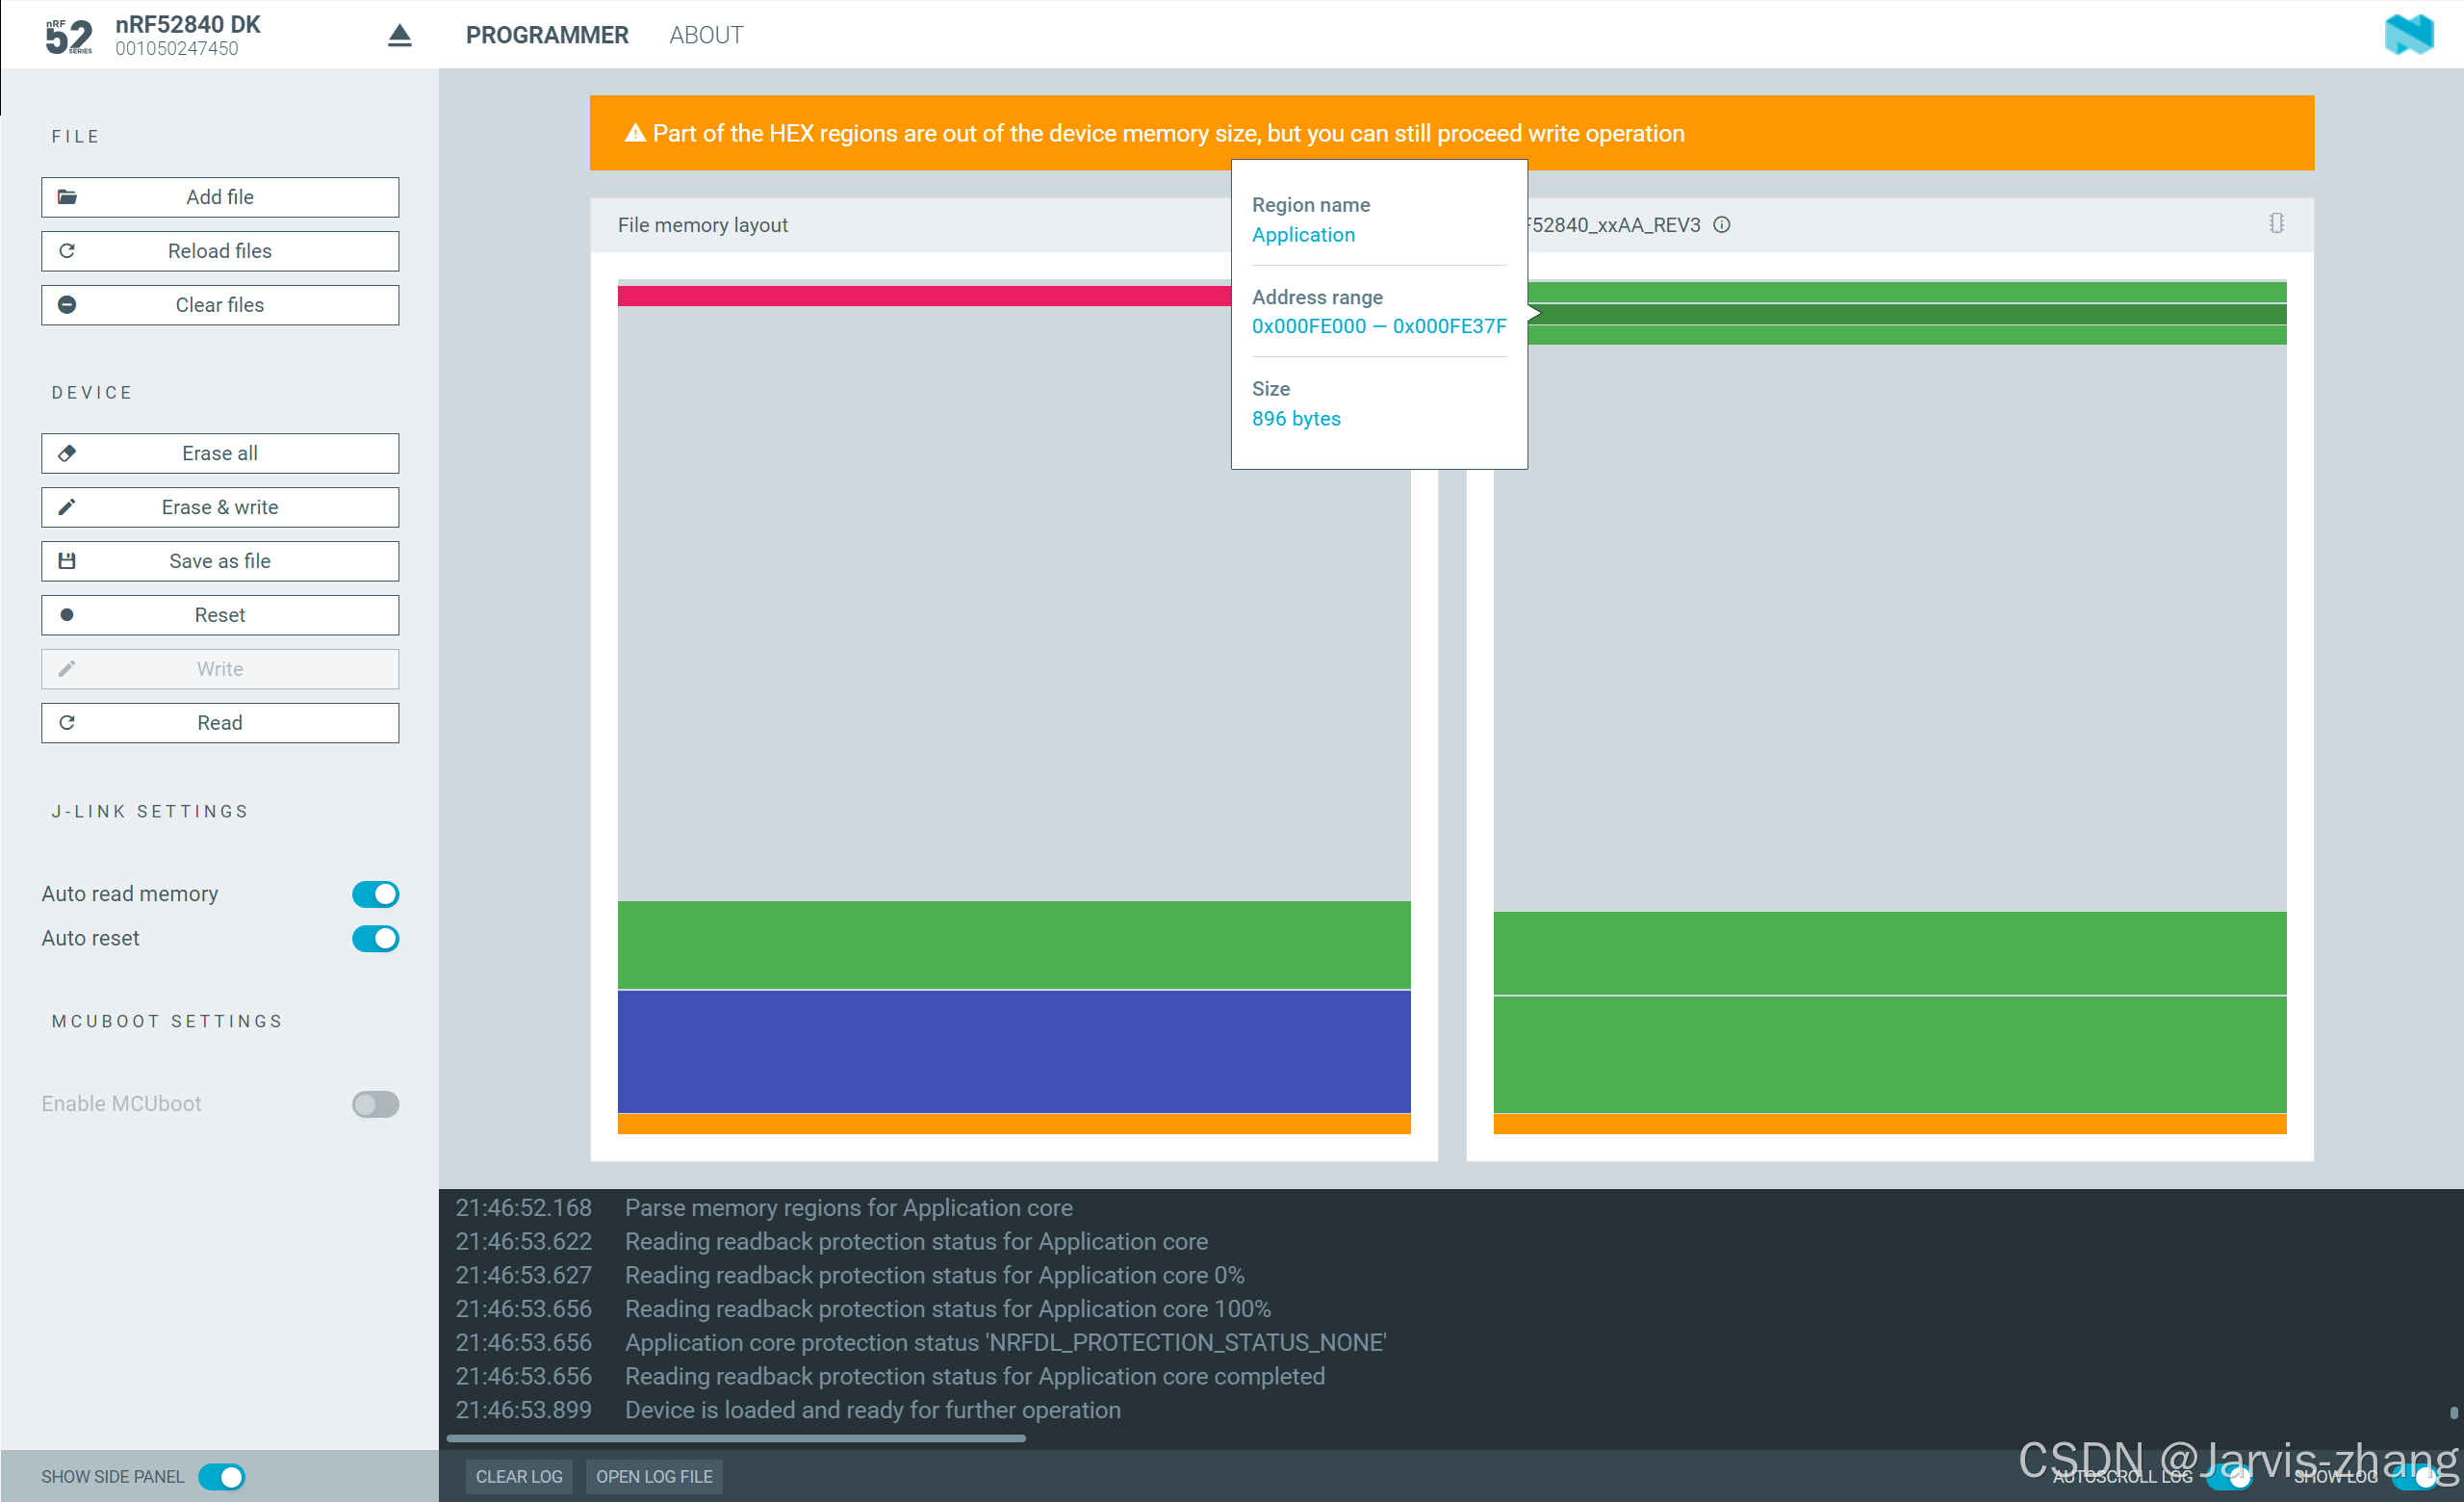Disable the Auto read memory toggle
Viewport: 2464px width, 1502px height.
(375, 894)
